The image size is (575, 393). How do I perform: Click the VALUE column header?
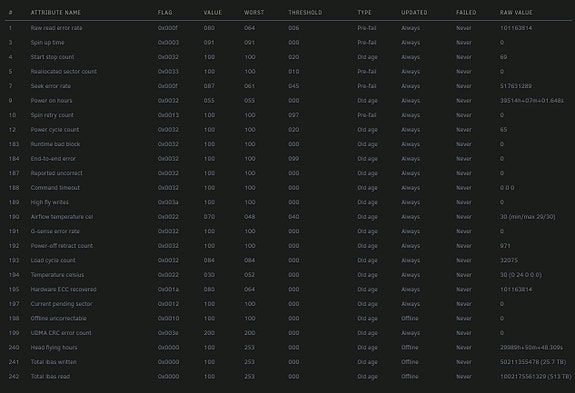tap(213, 12)
